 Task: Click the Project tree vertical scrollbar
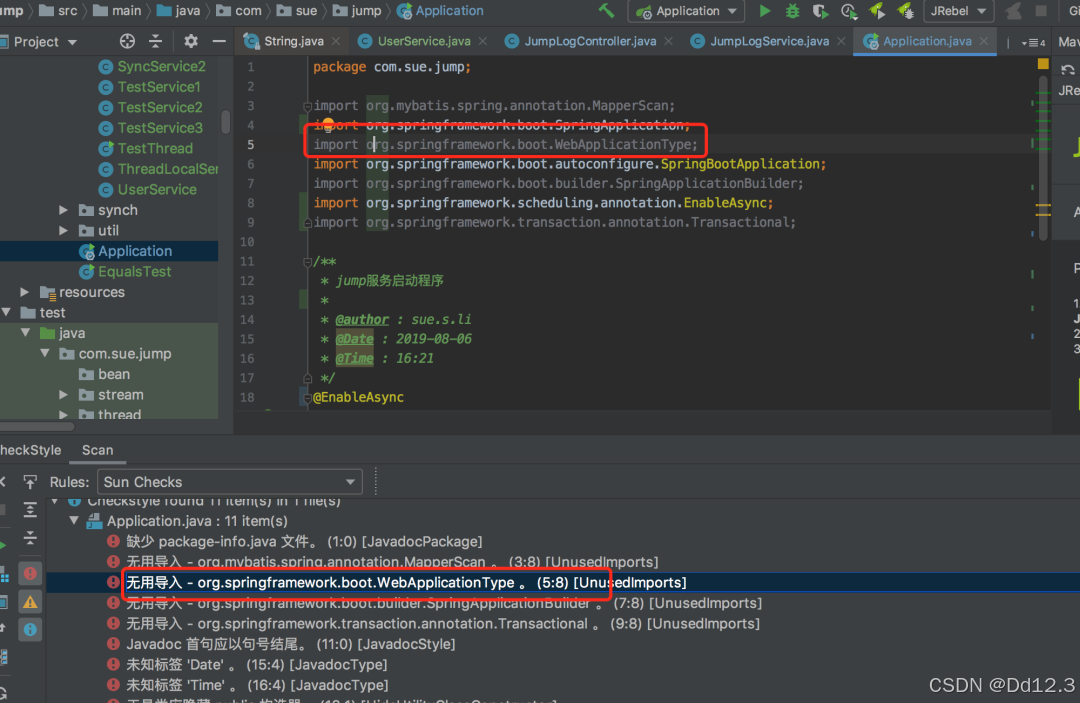(226, 122)
